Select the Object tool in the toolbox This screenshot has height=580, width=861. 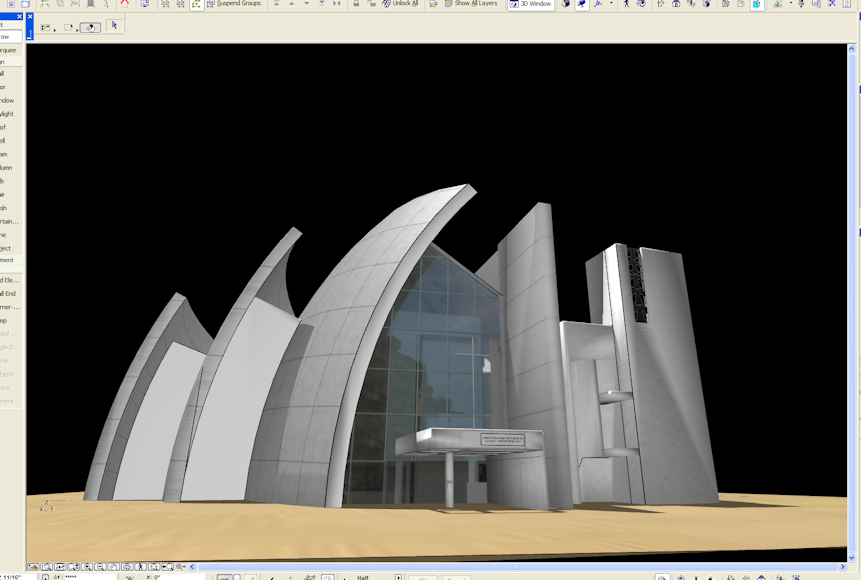[x=6, y=247]
